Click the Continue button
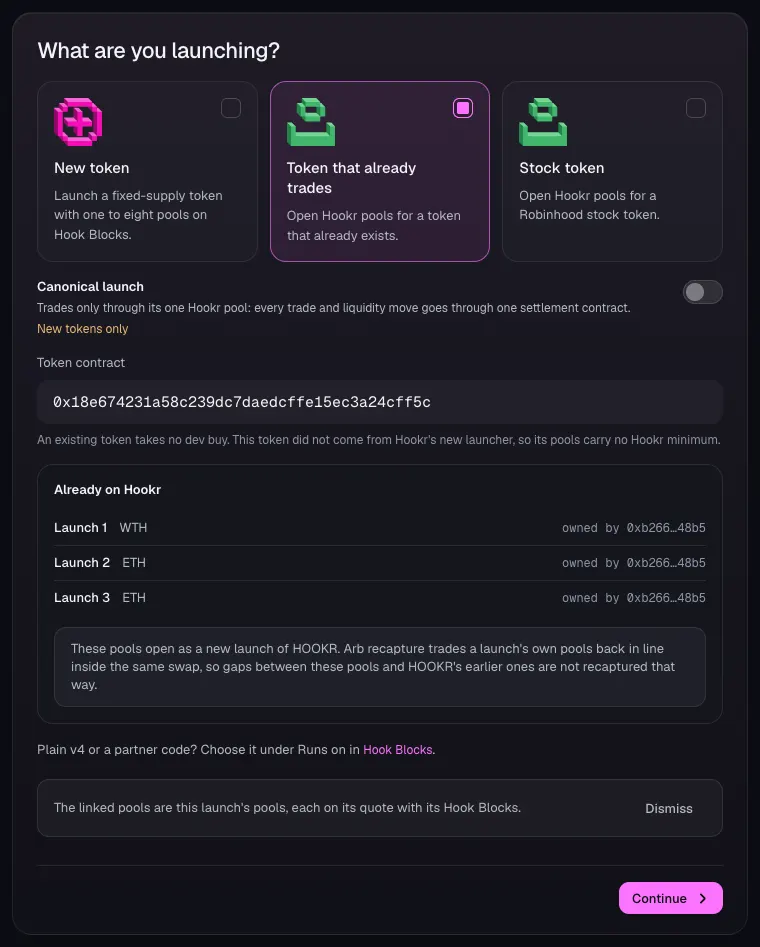This screenshot has height=947, width=760. tap(671, 898)
